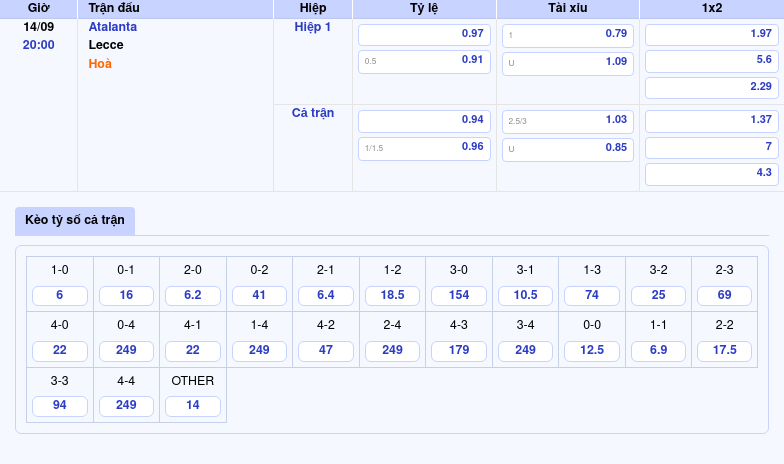Select the orange Hoà draw label
784x464 pixels.
[x=100, y=64]
